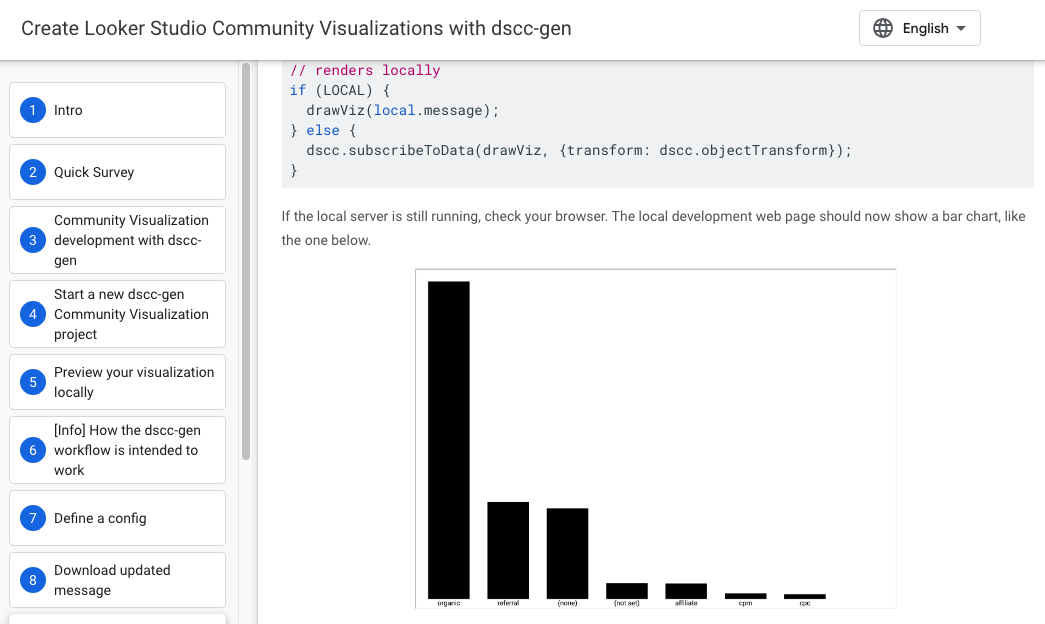Select the step 6 numbered marker
1045x624 pixels.
click(31, 450)
